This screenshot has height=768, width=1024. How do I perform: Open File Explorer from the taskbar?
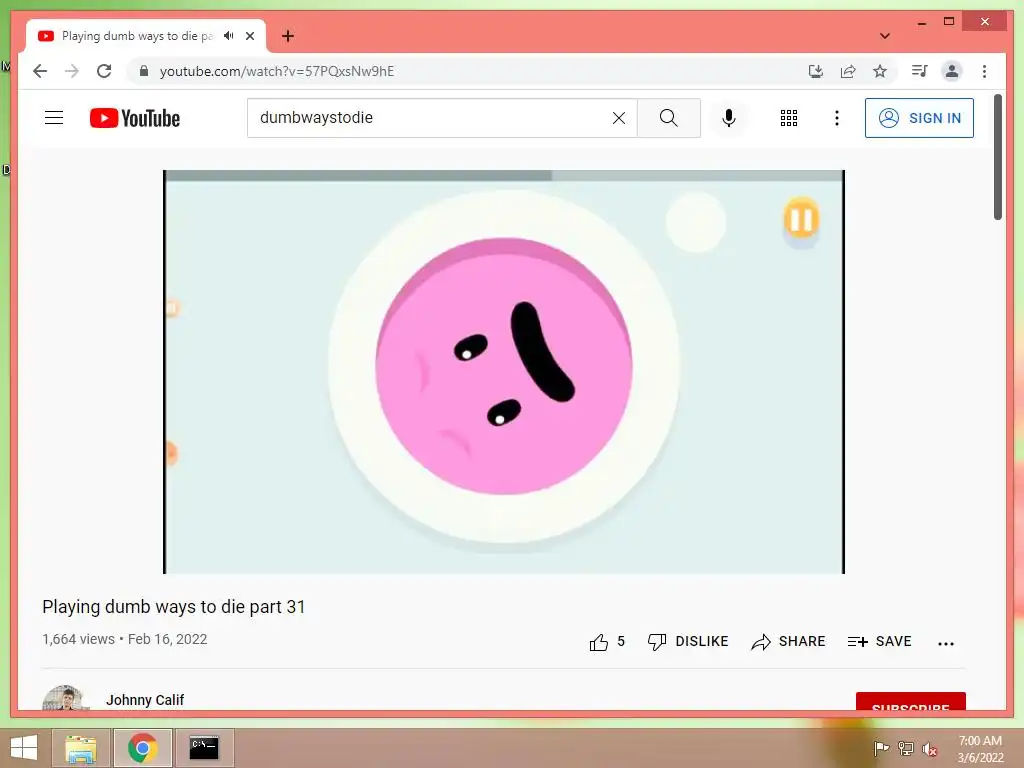tap(81, 748)
